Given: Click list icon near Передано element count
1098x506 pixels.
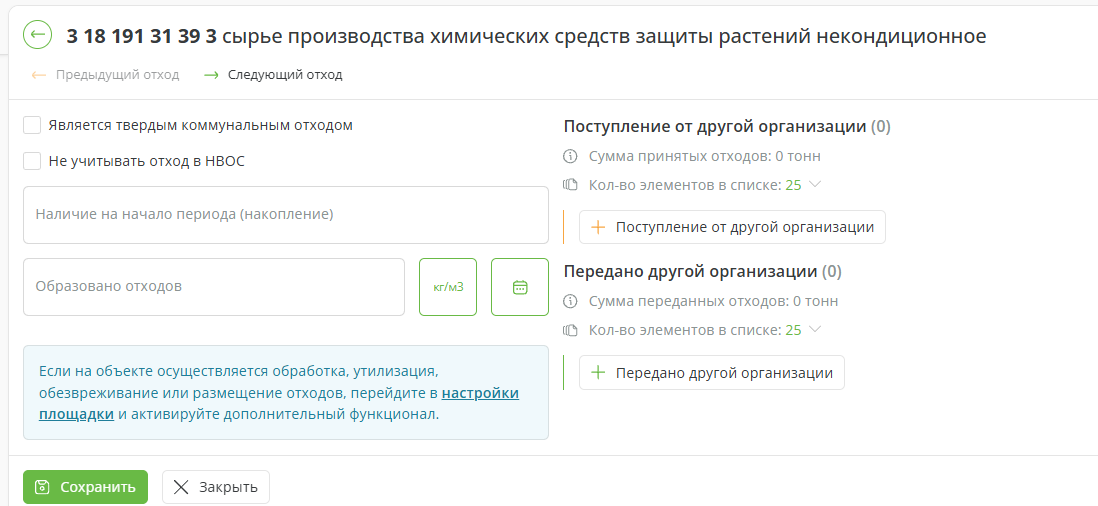Looking at the screenshot, I should (570, 330).
